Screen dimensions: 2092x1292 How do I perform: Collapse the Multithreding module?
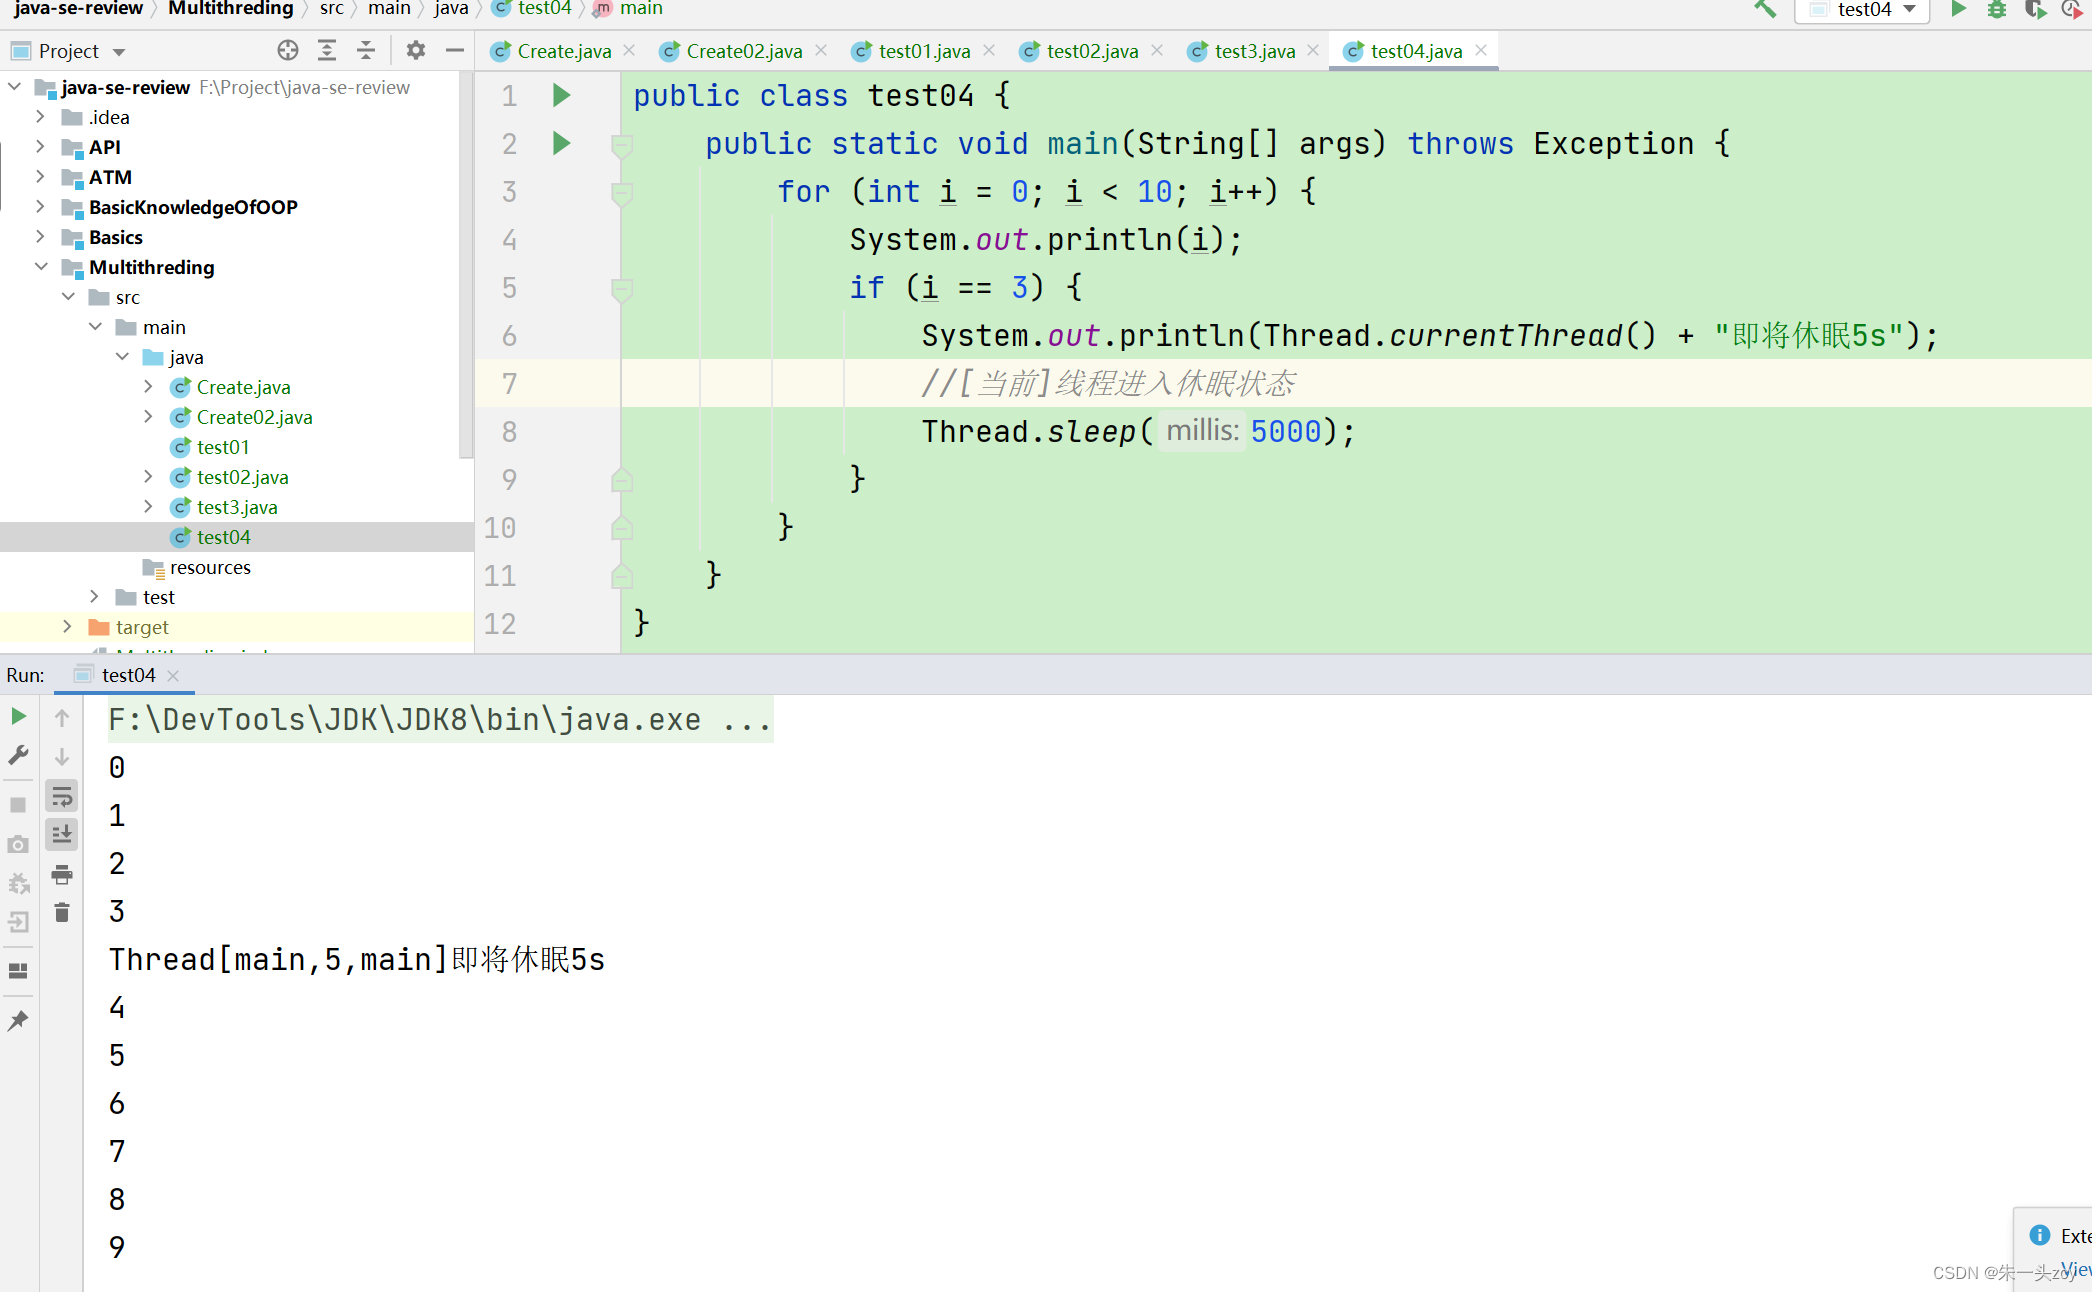coord(40,267)
